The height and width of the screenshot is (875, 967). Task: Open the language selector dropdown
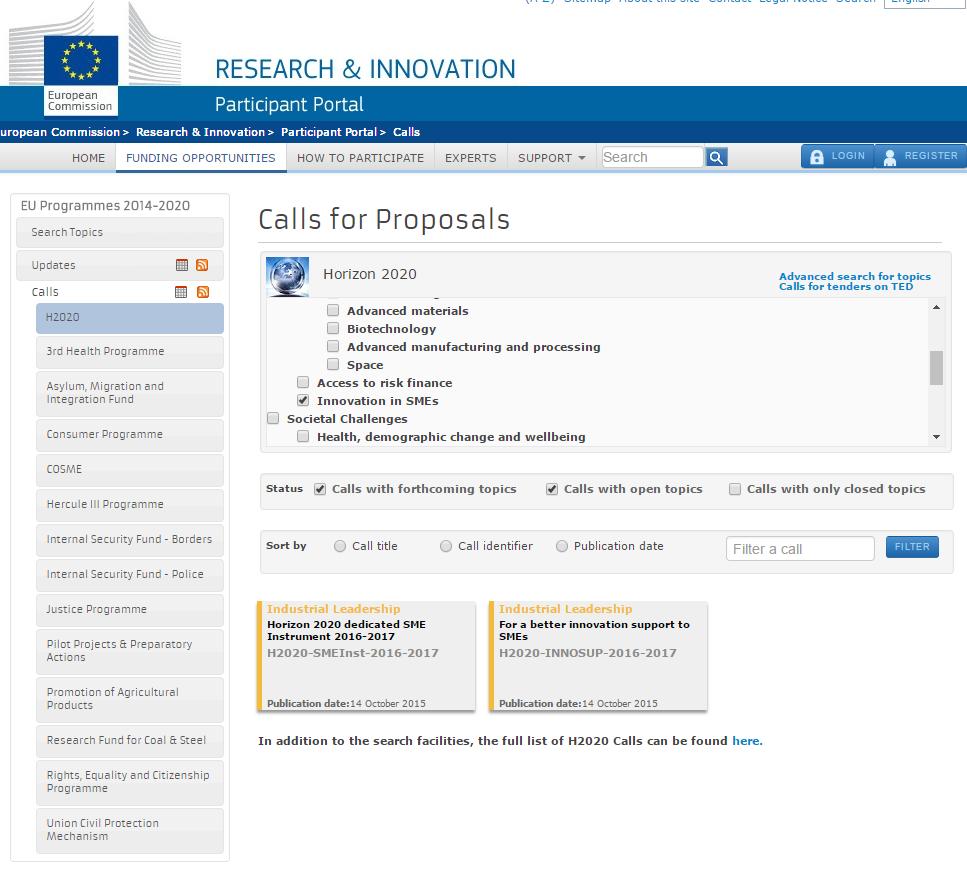(925, 3)
